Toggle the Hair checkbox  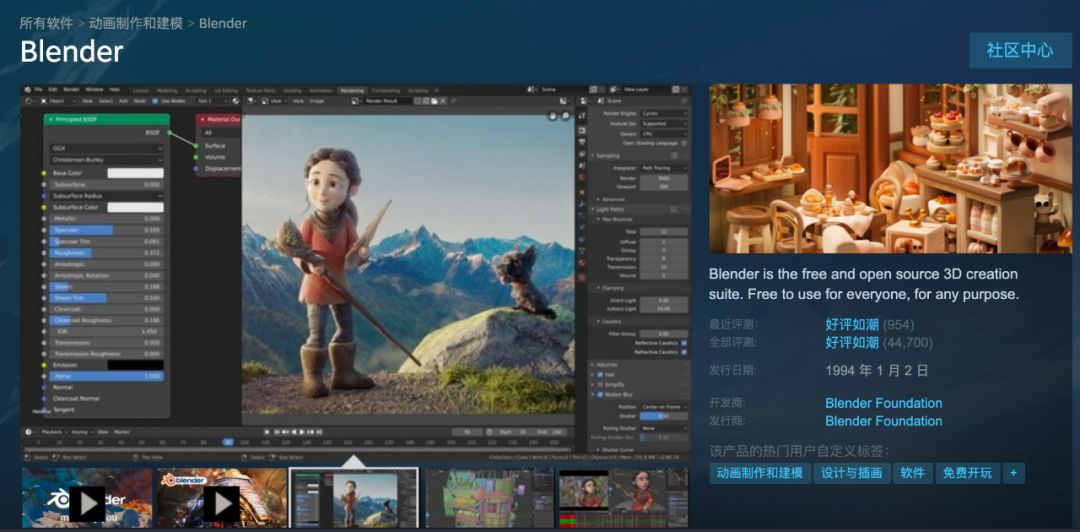tap(600, 375)
